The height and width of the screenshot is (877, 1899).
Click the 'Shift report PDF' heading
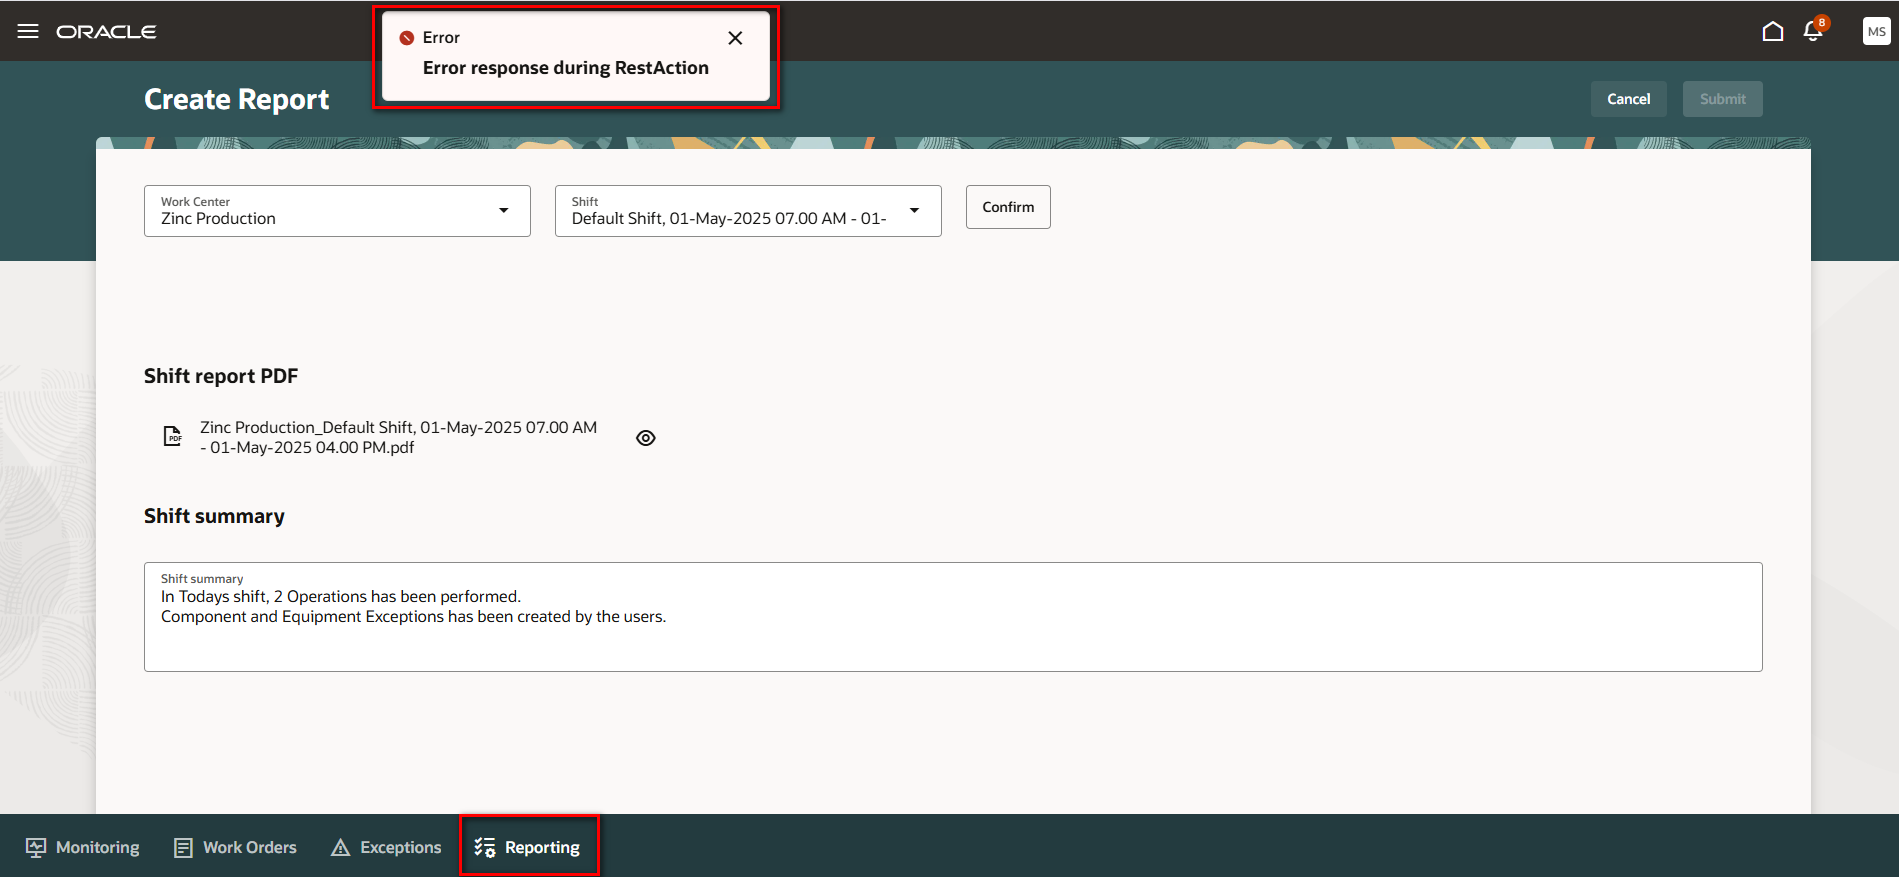pos(221,376)
